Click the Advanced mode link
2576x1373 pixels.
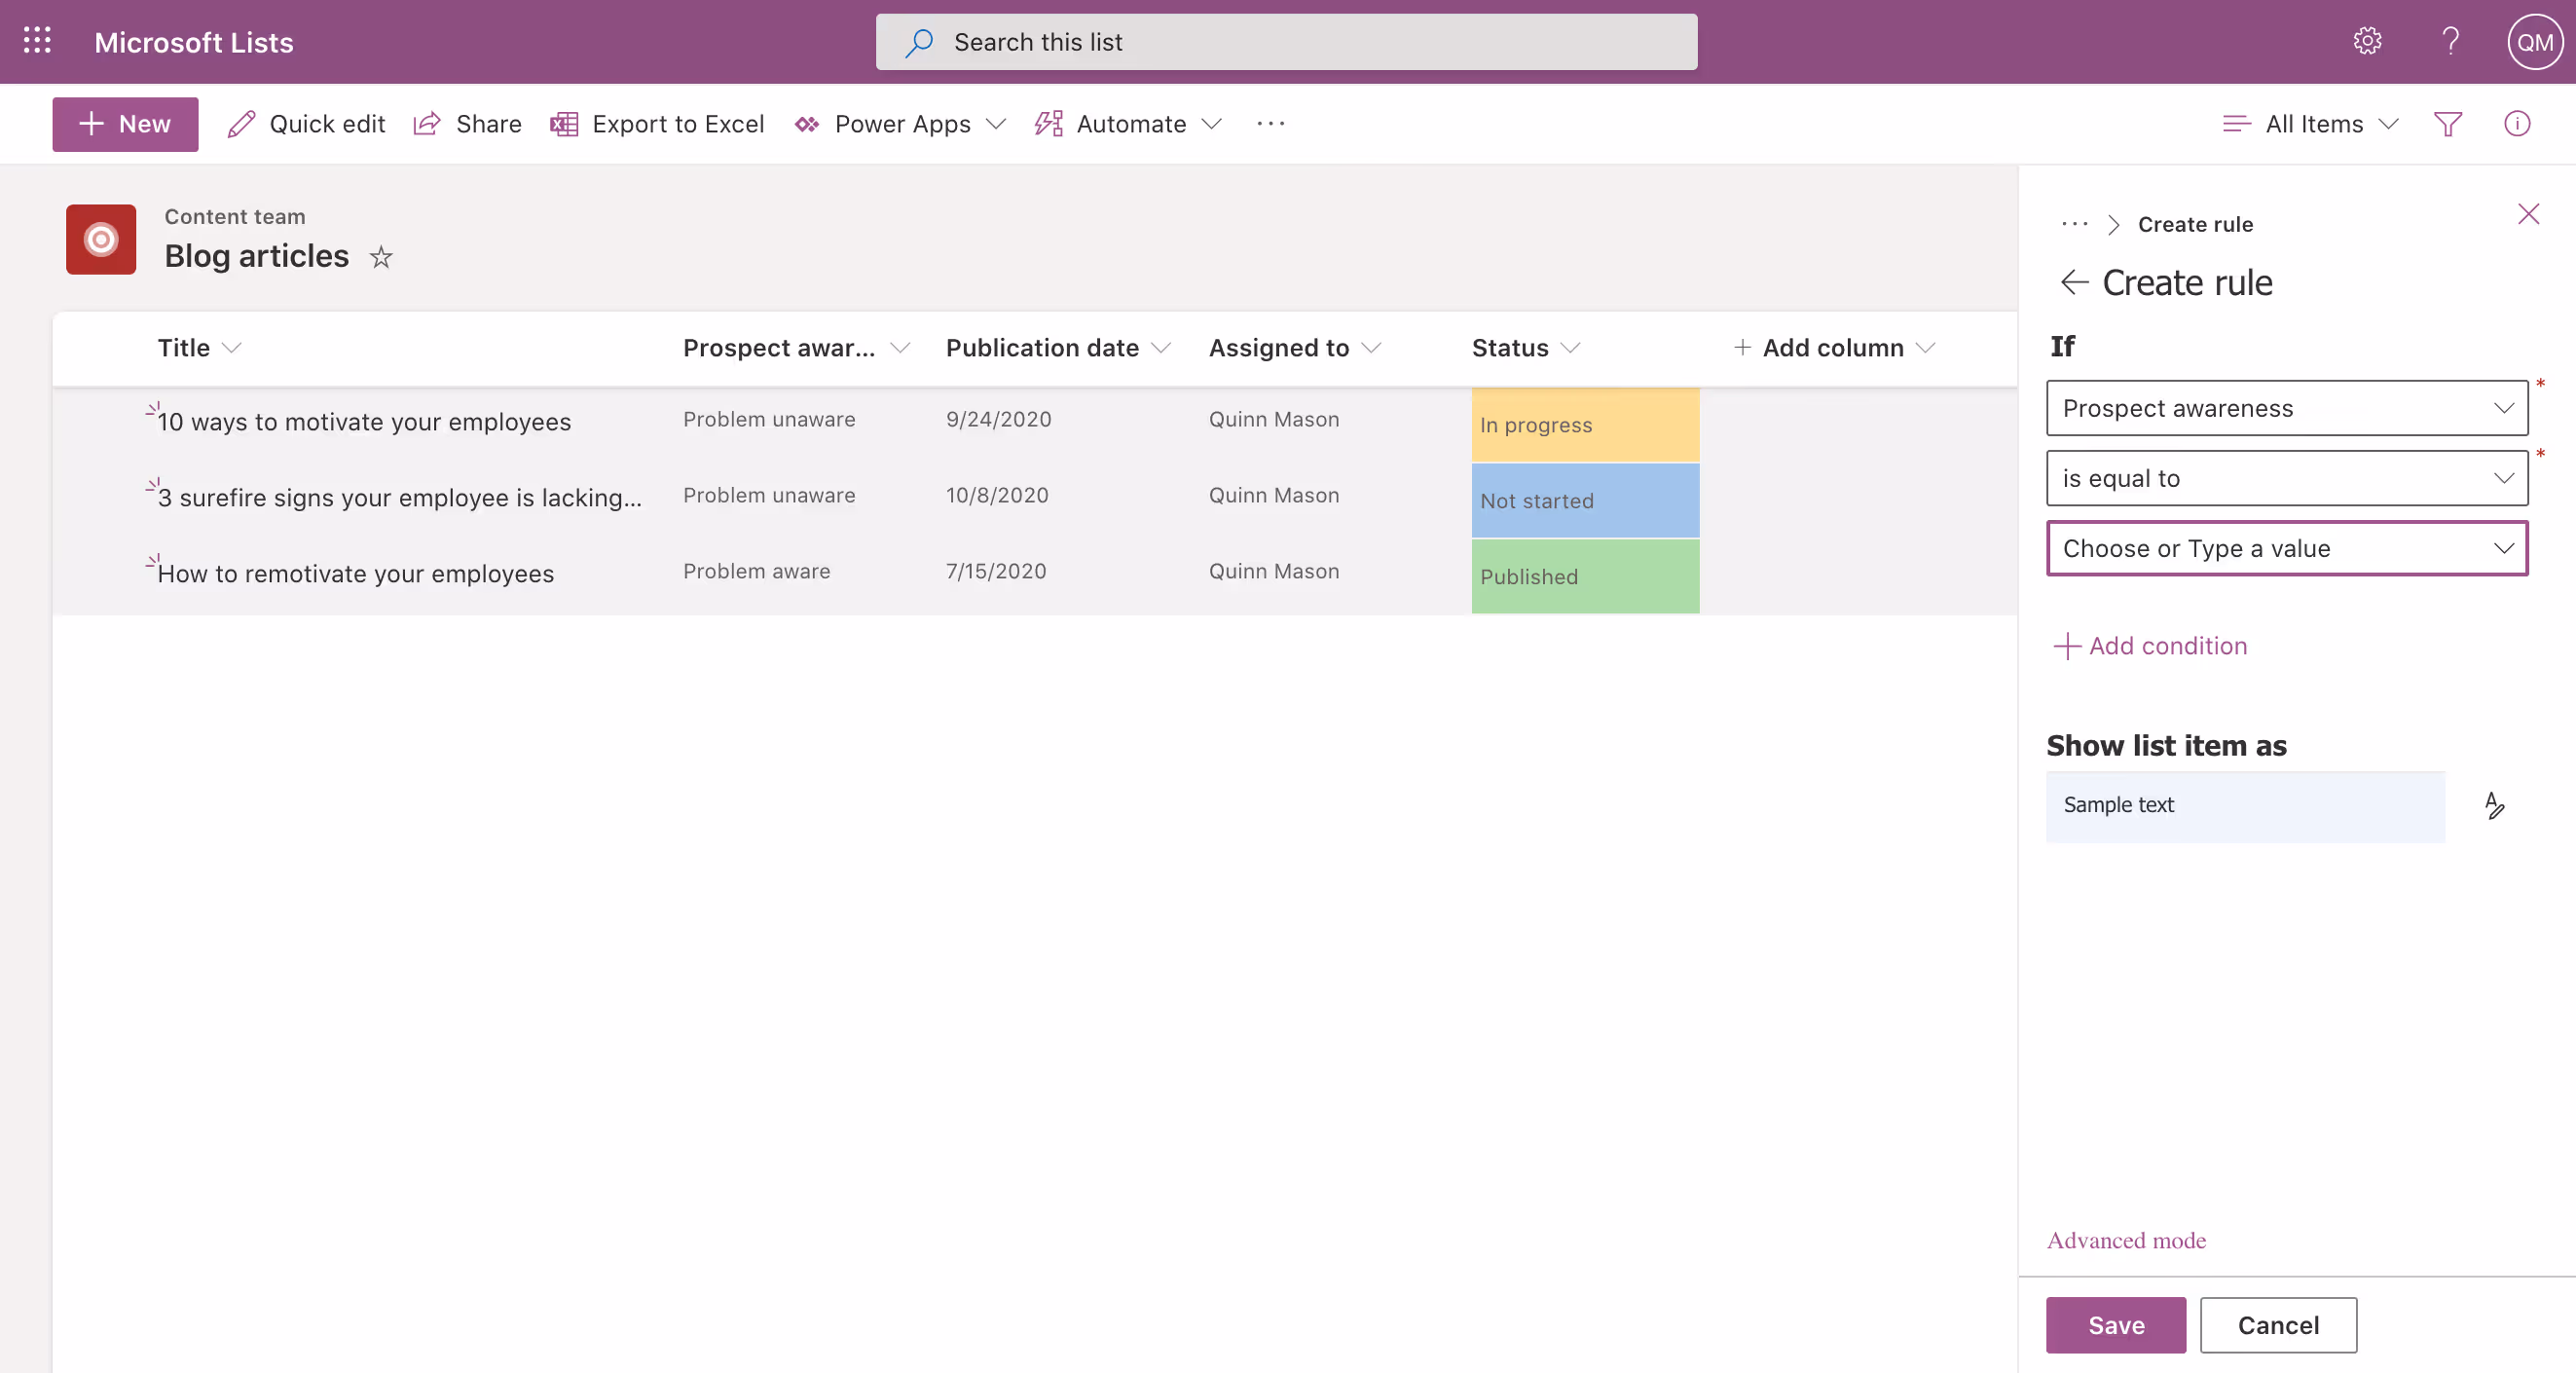pos(2126,1240)
